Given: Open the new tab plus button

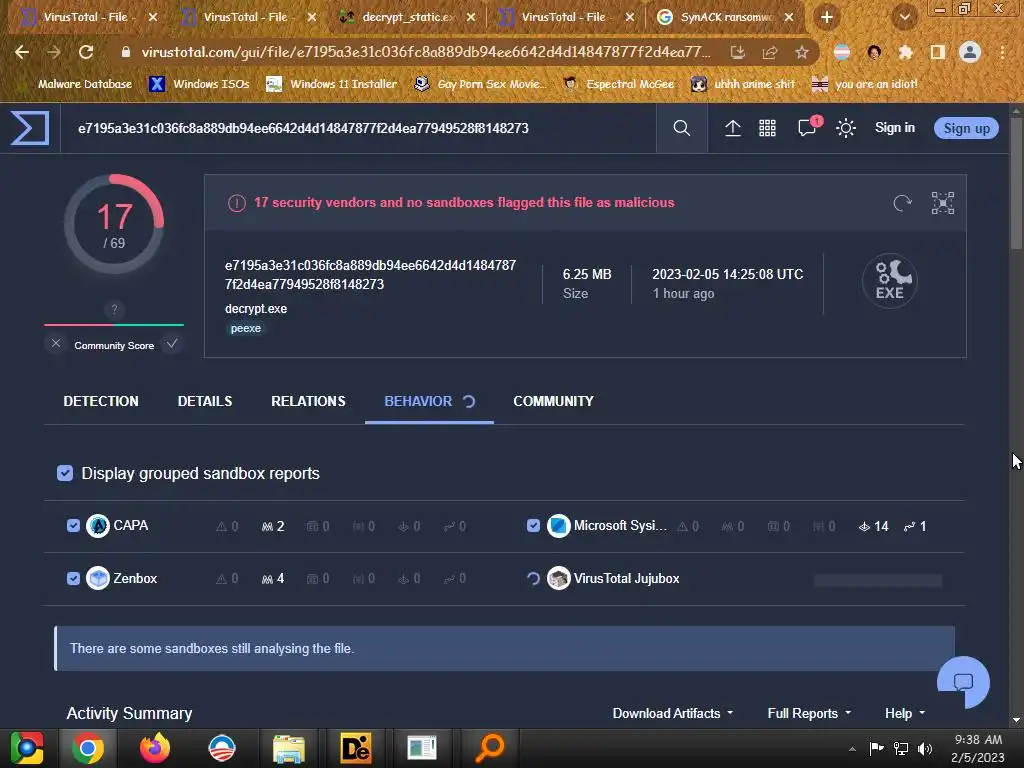Looking at the screenshot, I should 827,17.
